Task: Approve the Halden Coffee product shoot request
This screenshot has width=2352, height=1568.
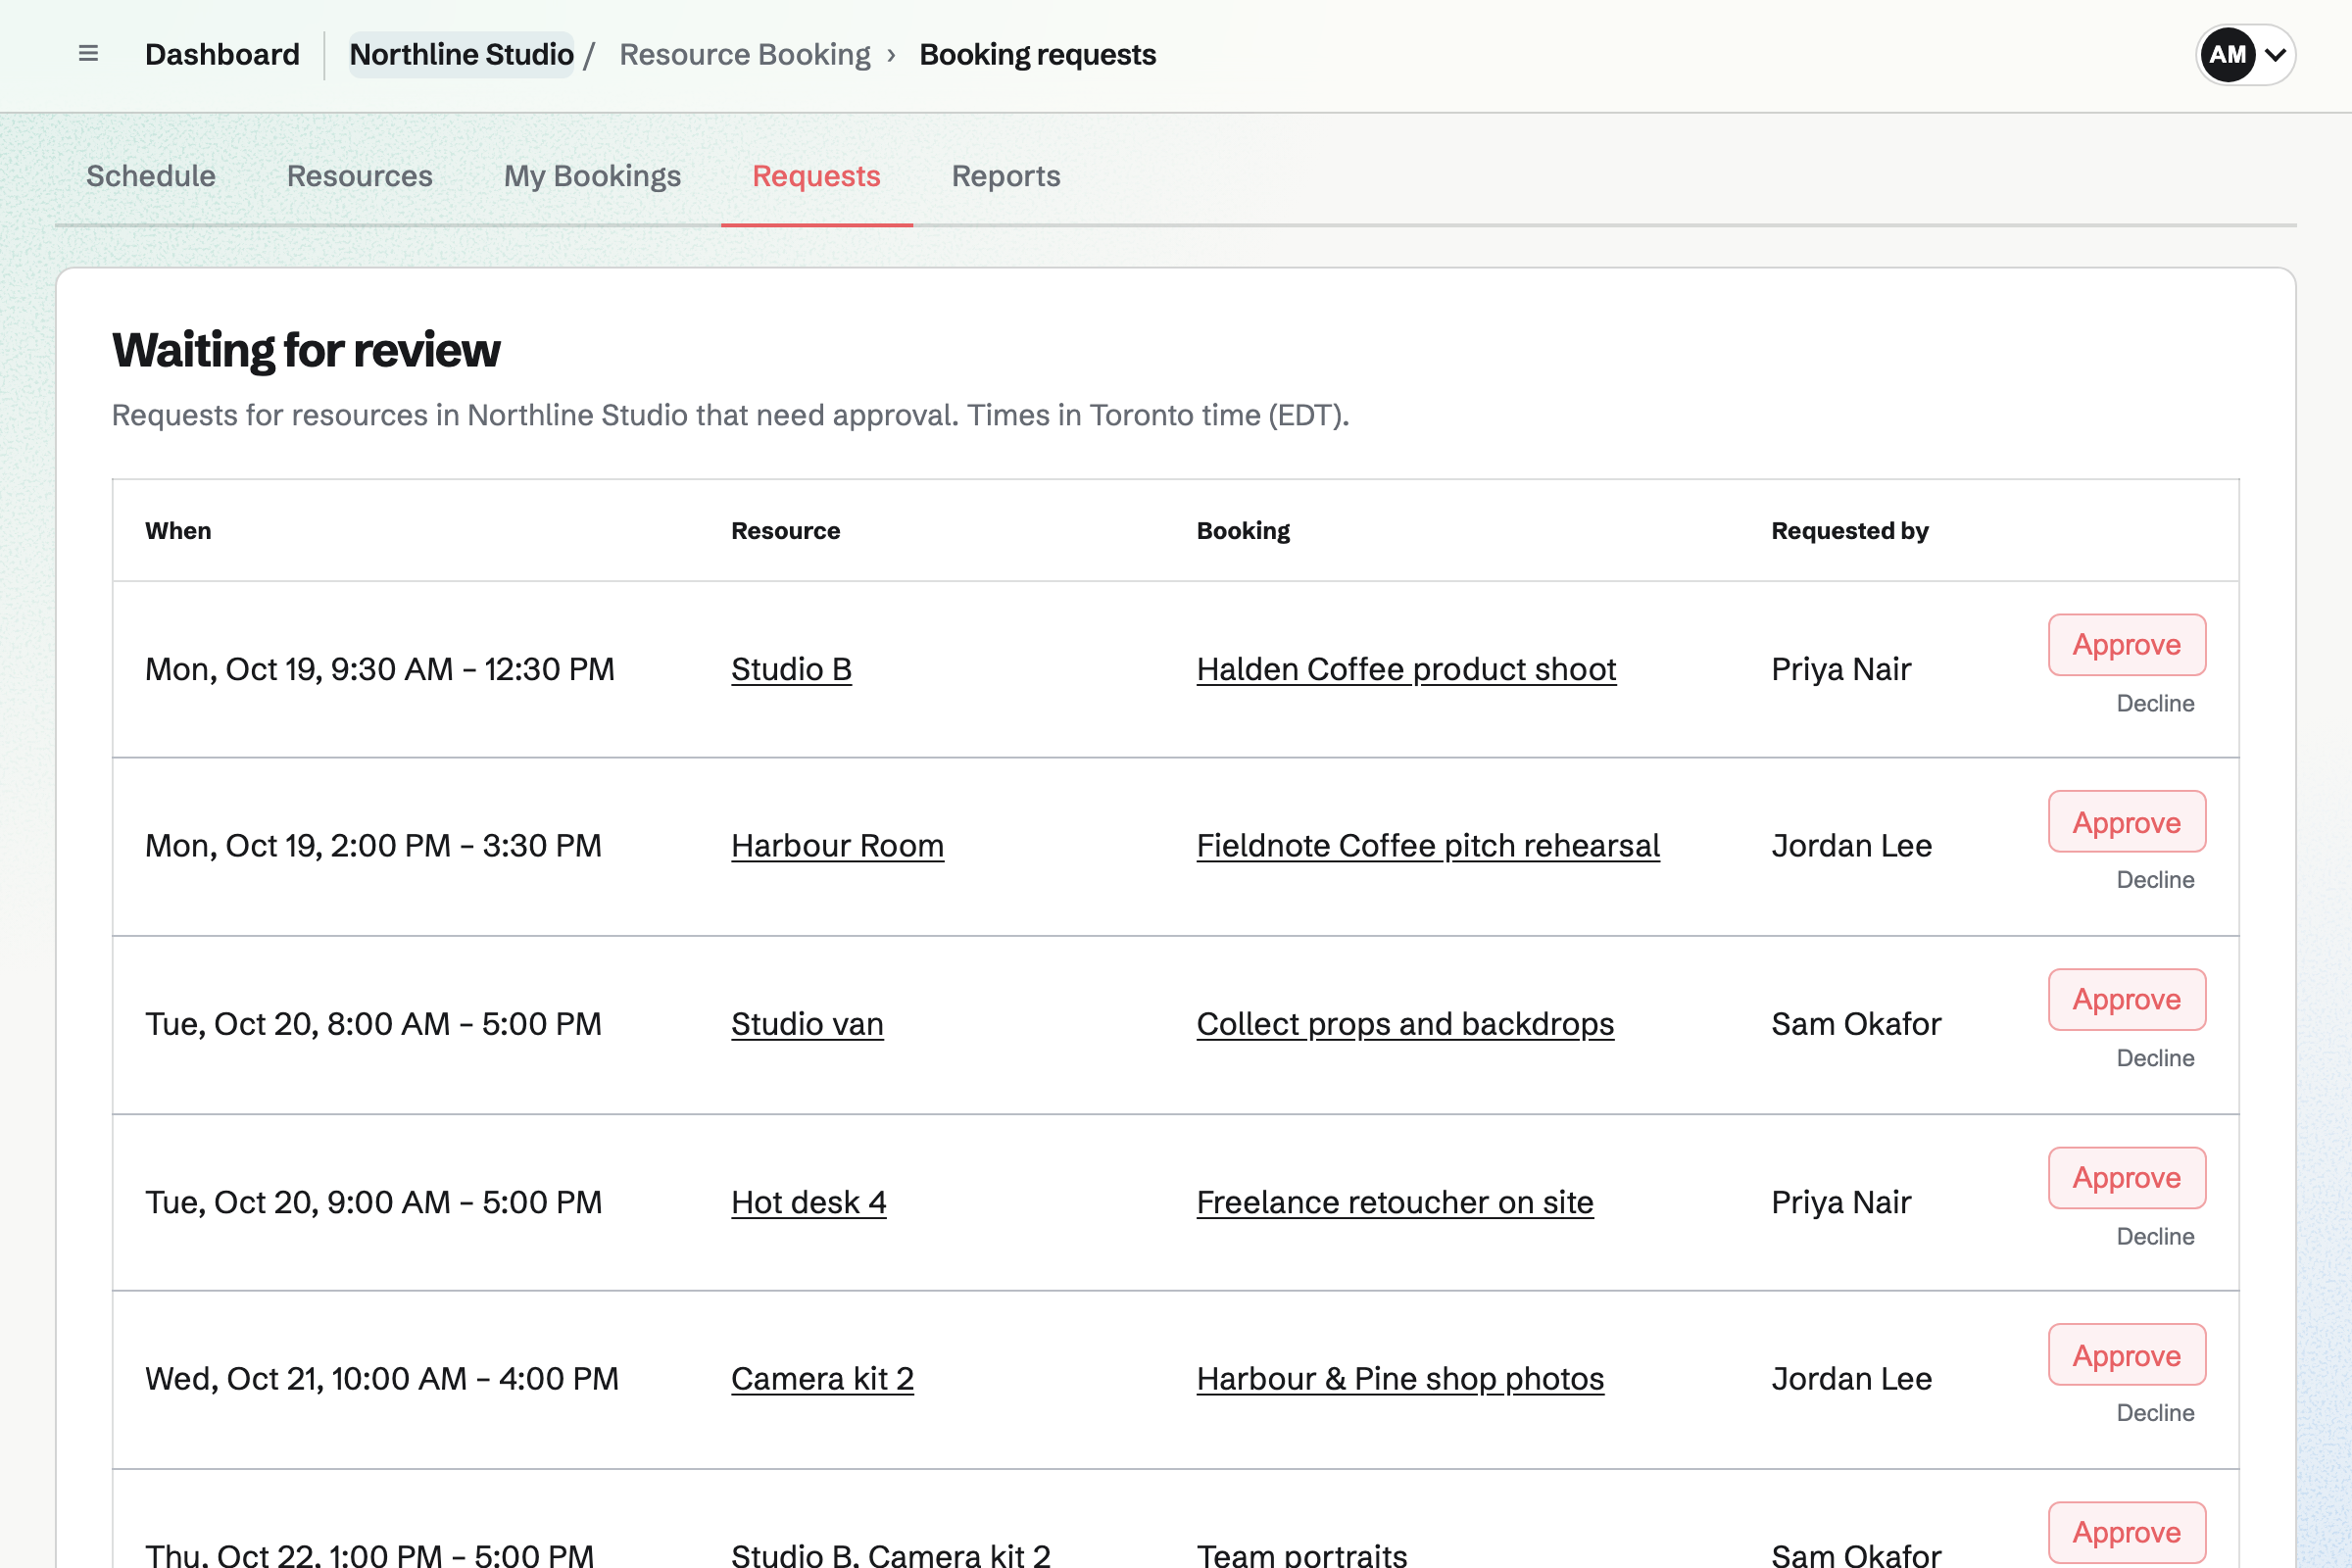Action: (x=2127, y=645)
